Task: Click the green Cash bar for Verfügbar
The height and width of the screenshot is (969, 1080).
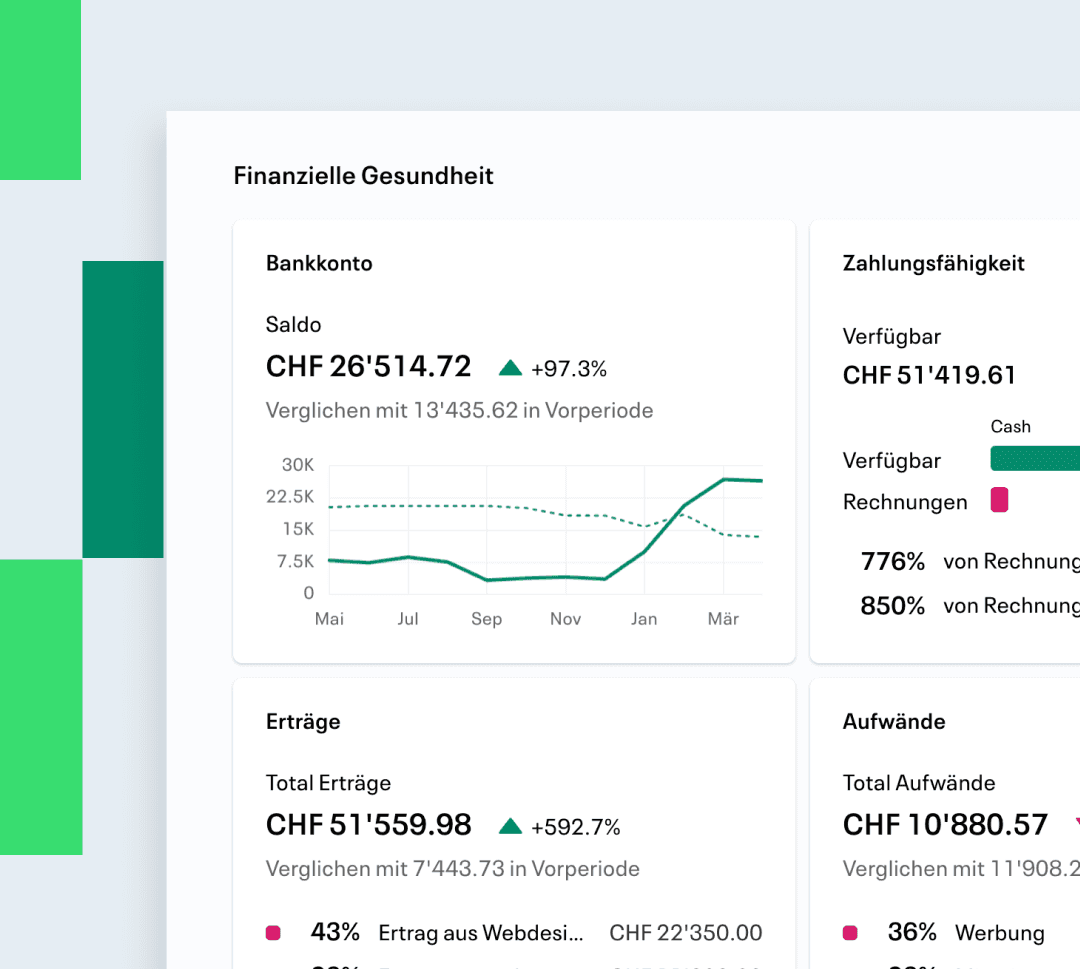Action: (x=1035, y=459)
